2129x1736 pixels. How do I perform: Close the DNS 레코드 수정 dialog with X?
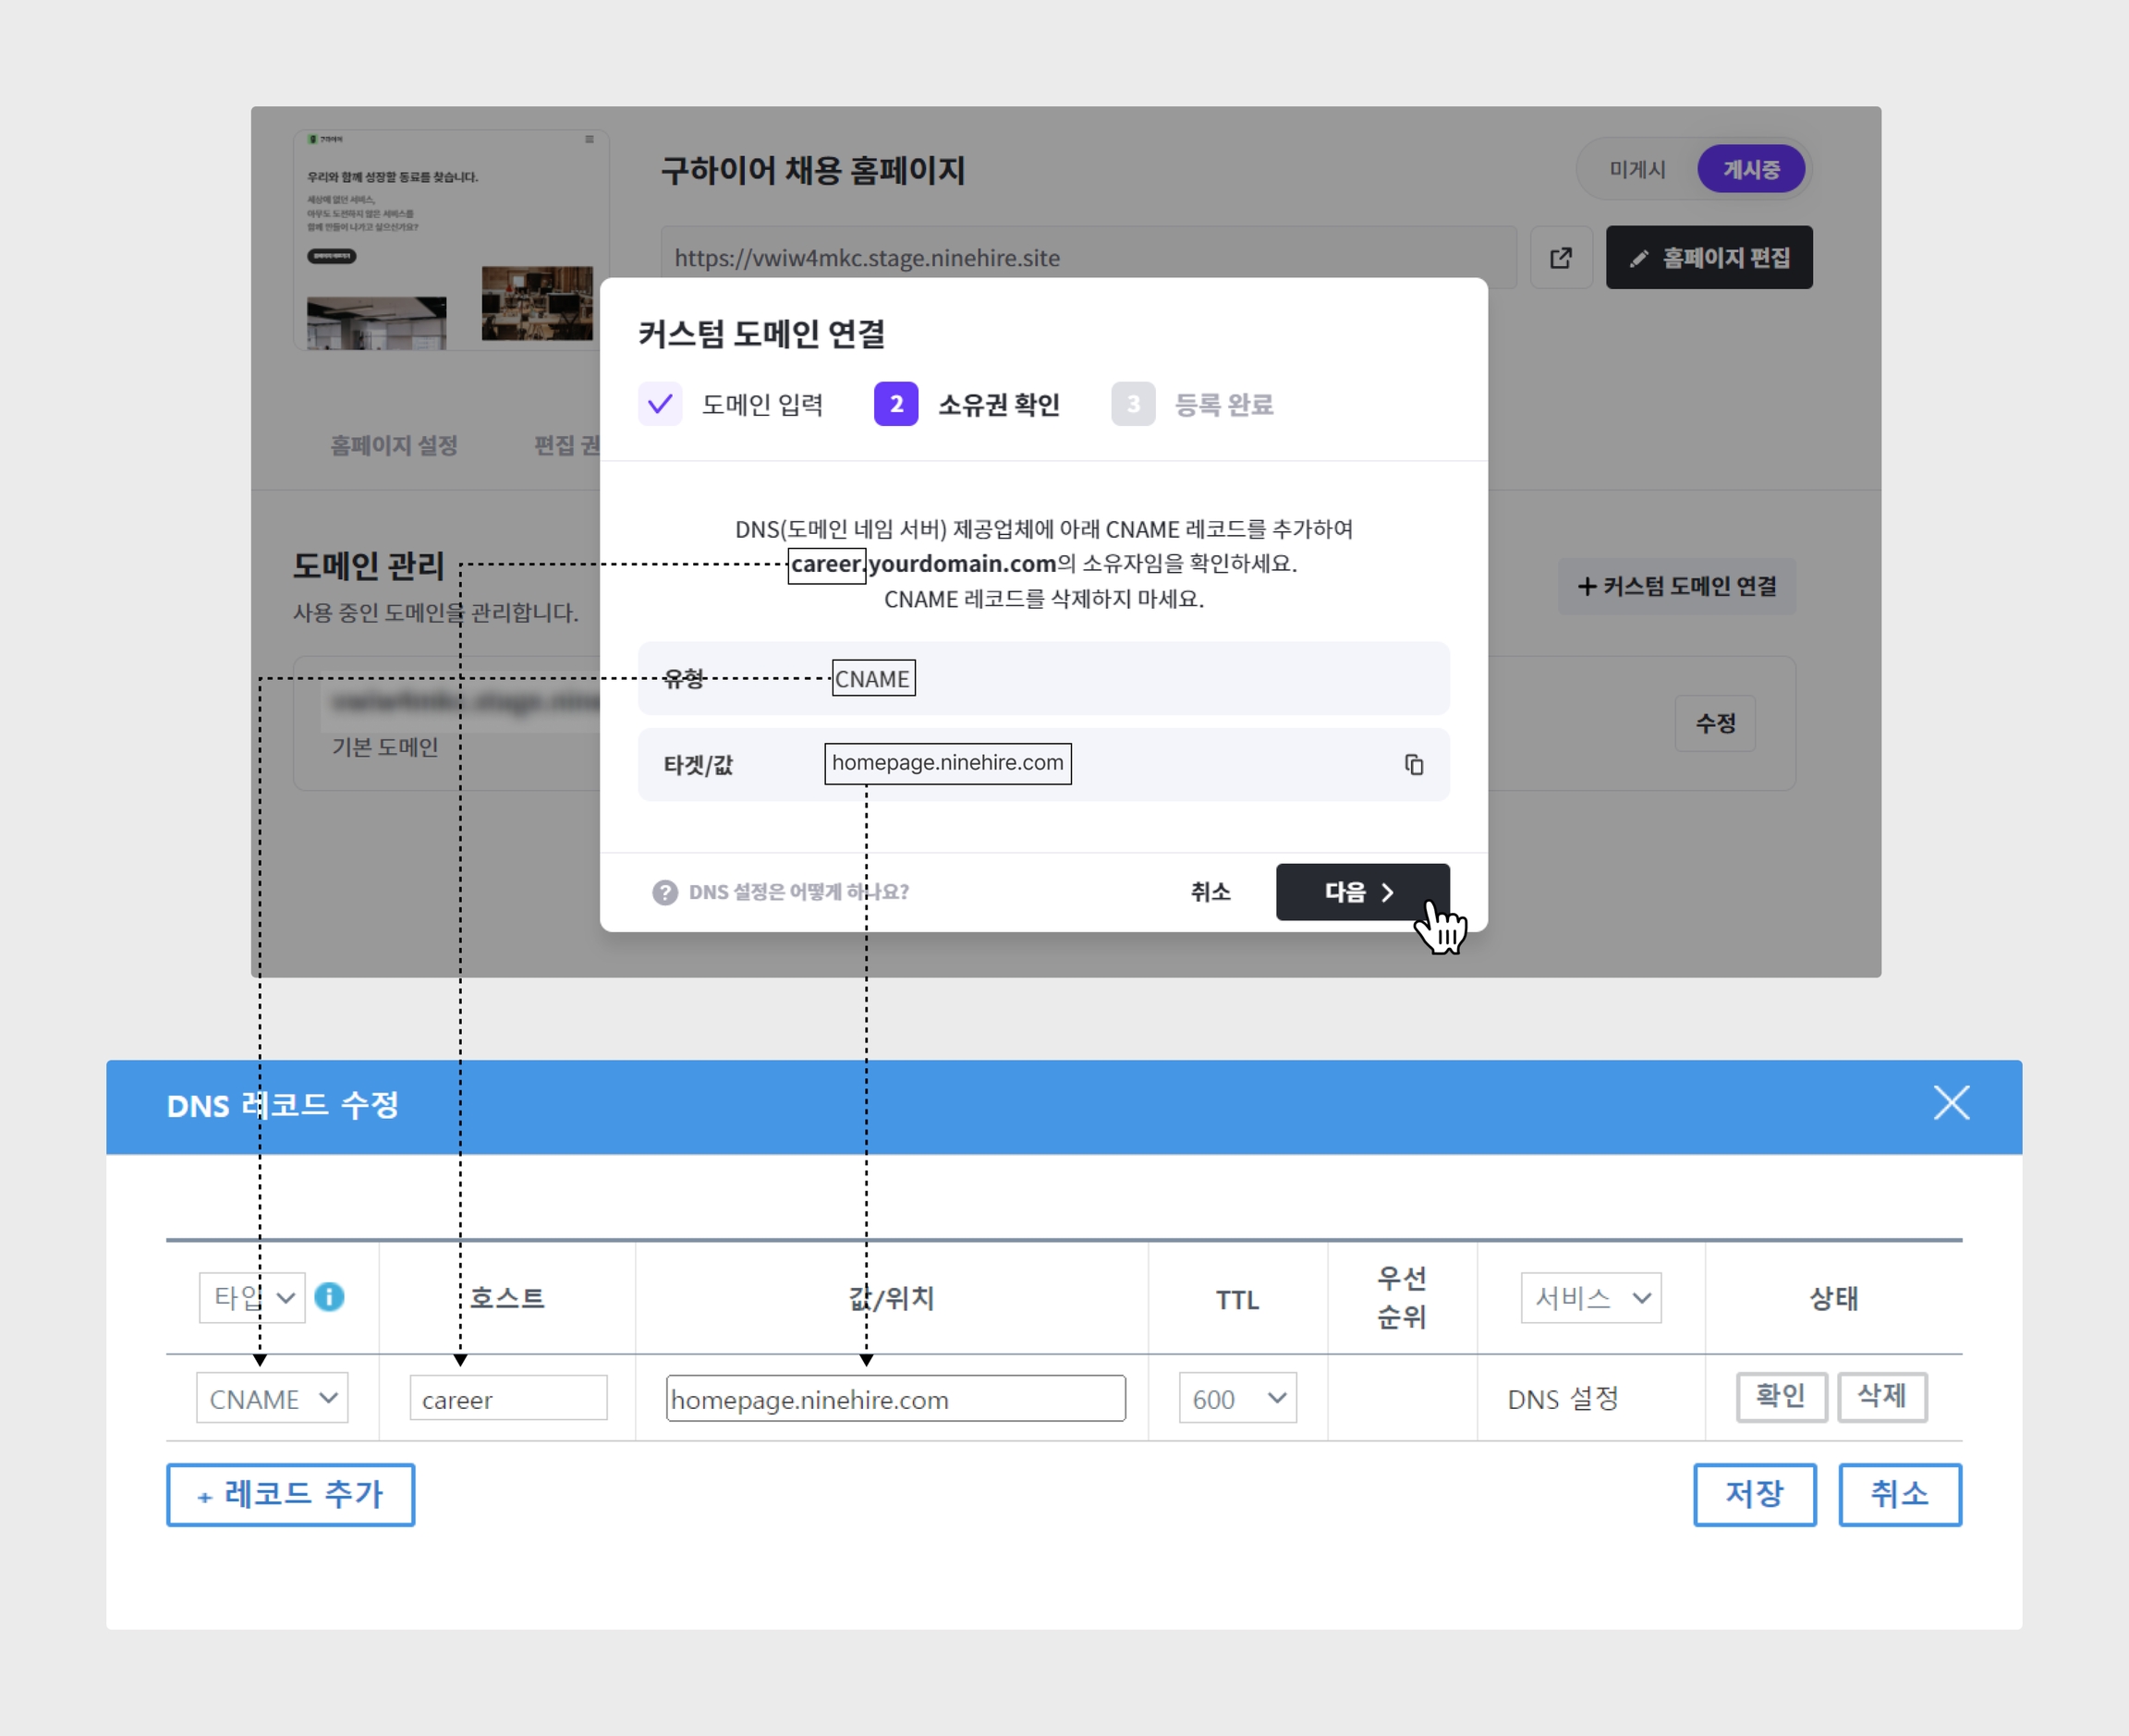pos(1950,1104)
